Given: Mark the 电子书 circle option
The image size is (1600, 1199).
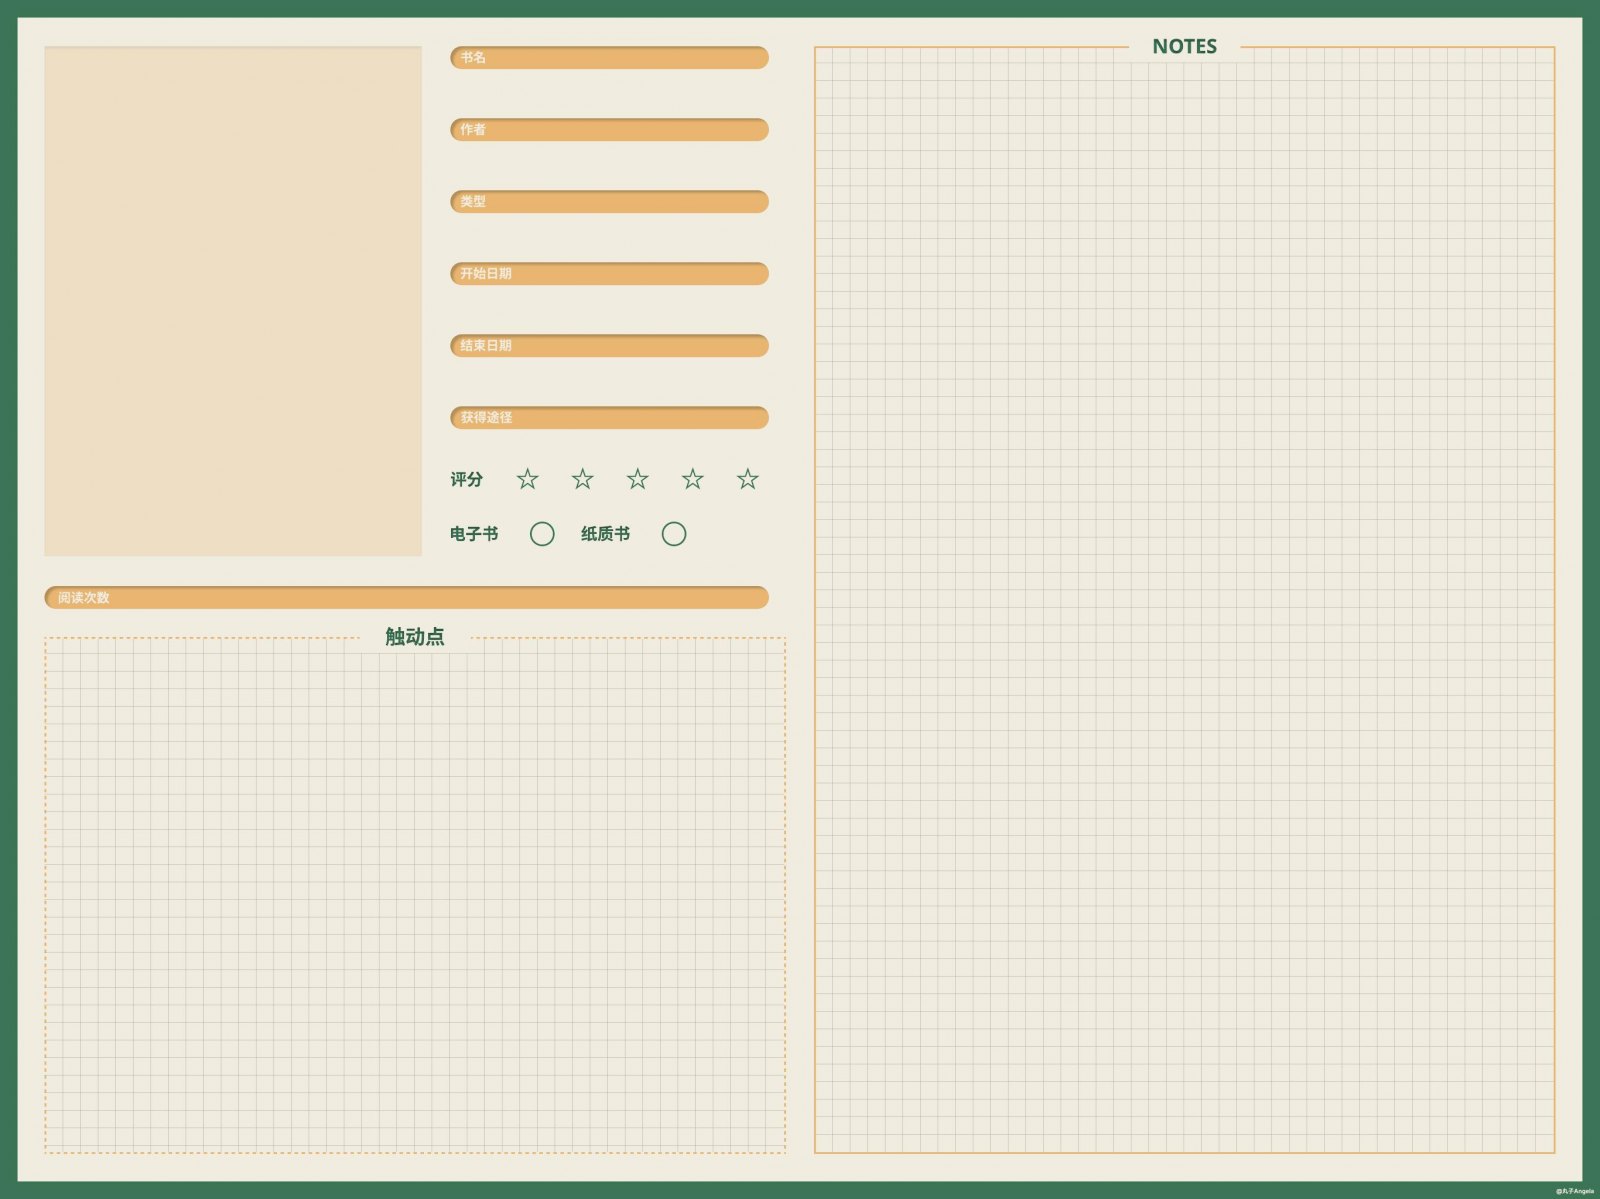Looking at the screenshot, I should pyautogui.click(x=542, y=534).
